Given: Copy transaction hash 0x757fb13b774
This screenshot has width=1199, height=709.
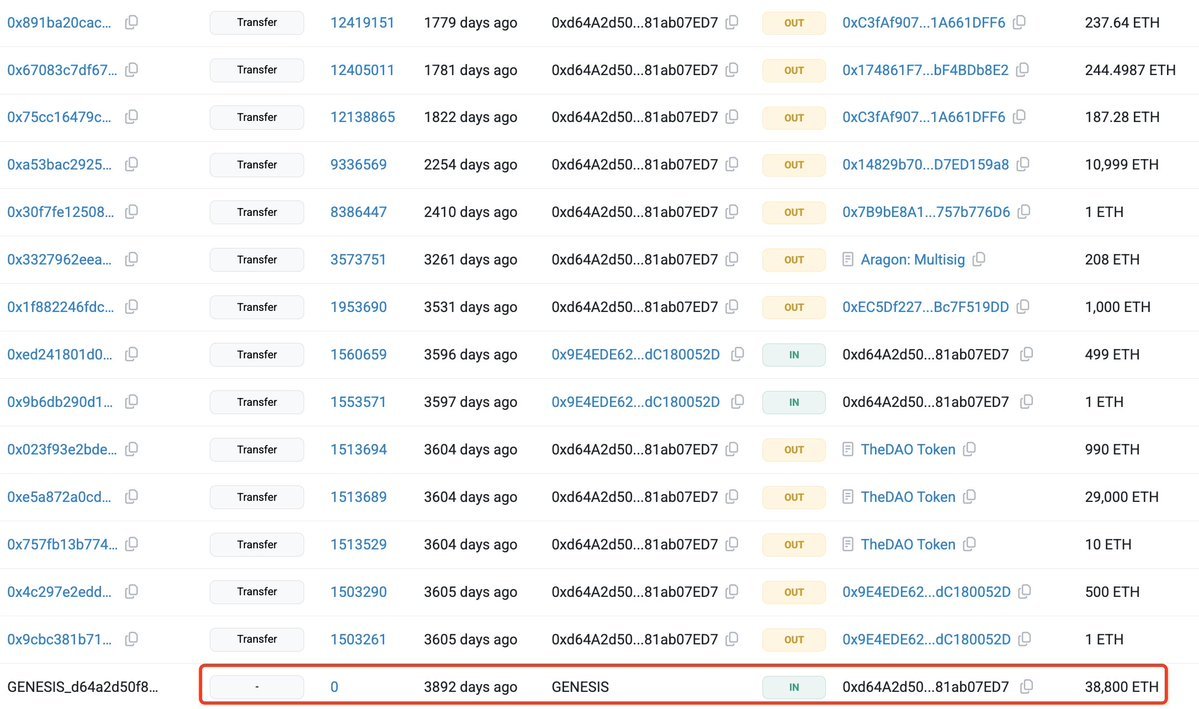Looking at the screenshot, I should coord(131,544).
